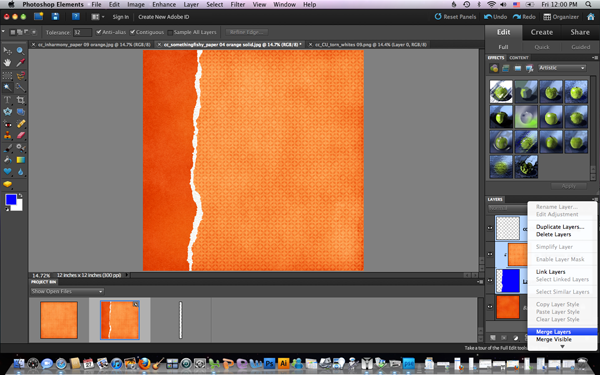This screenshot has width=600, height=375.
Task: Show Layer Styles category in Effects
Action: tap(506, 68)
